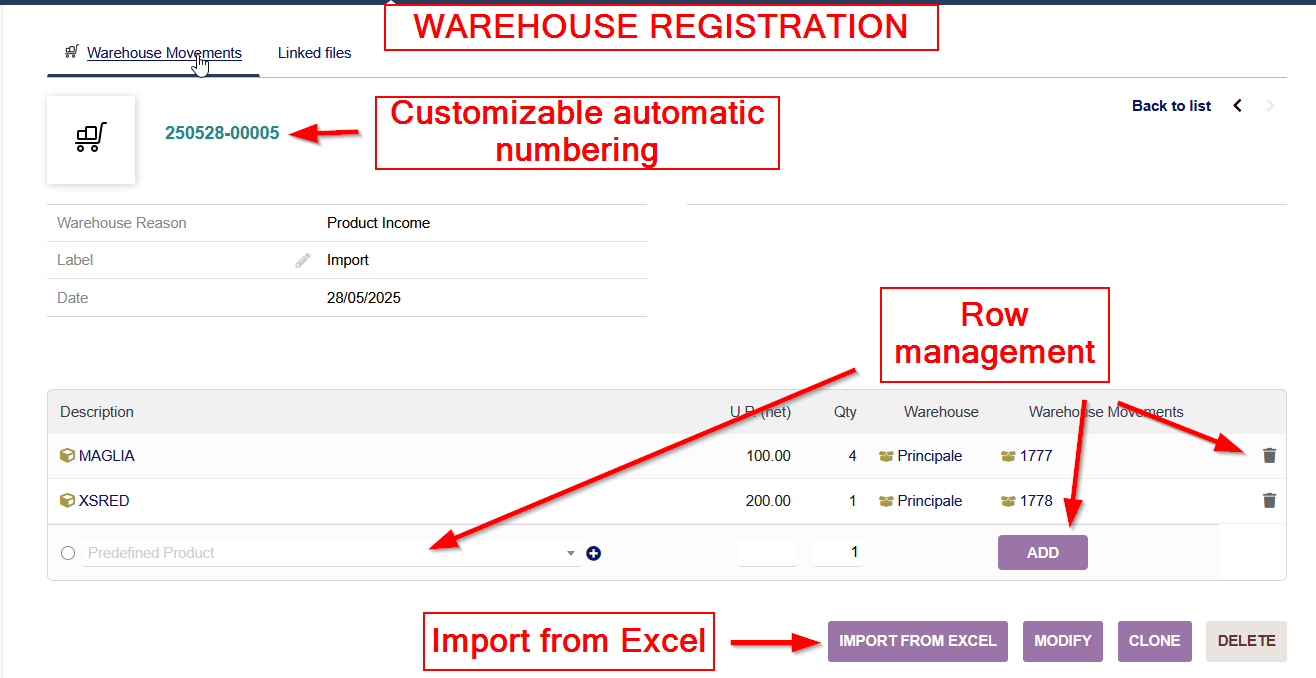Delete the MAGLIA row with trash icon
This screenshot has height=678, width=1316.
(1270, 456)
